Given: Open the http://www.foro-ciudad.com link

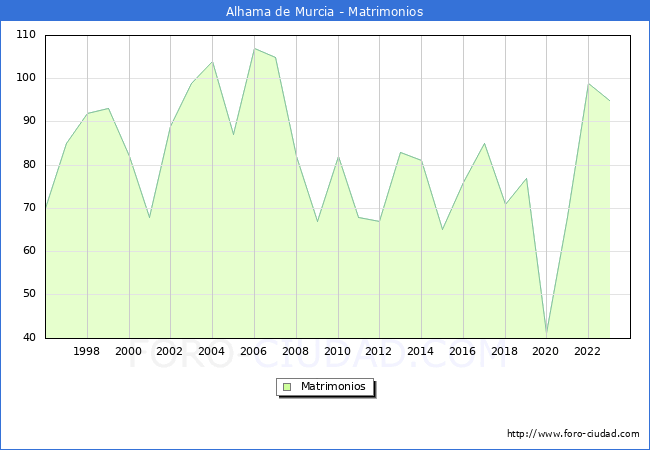Looking at the screenshot, I should point(573,434).
